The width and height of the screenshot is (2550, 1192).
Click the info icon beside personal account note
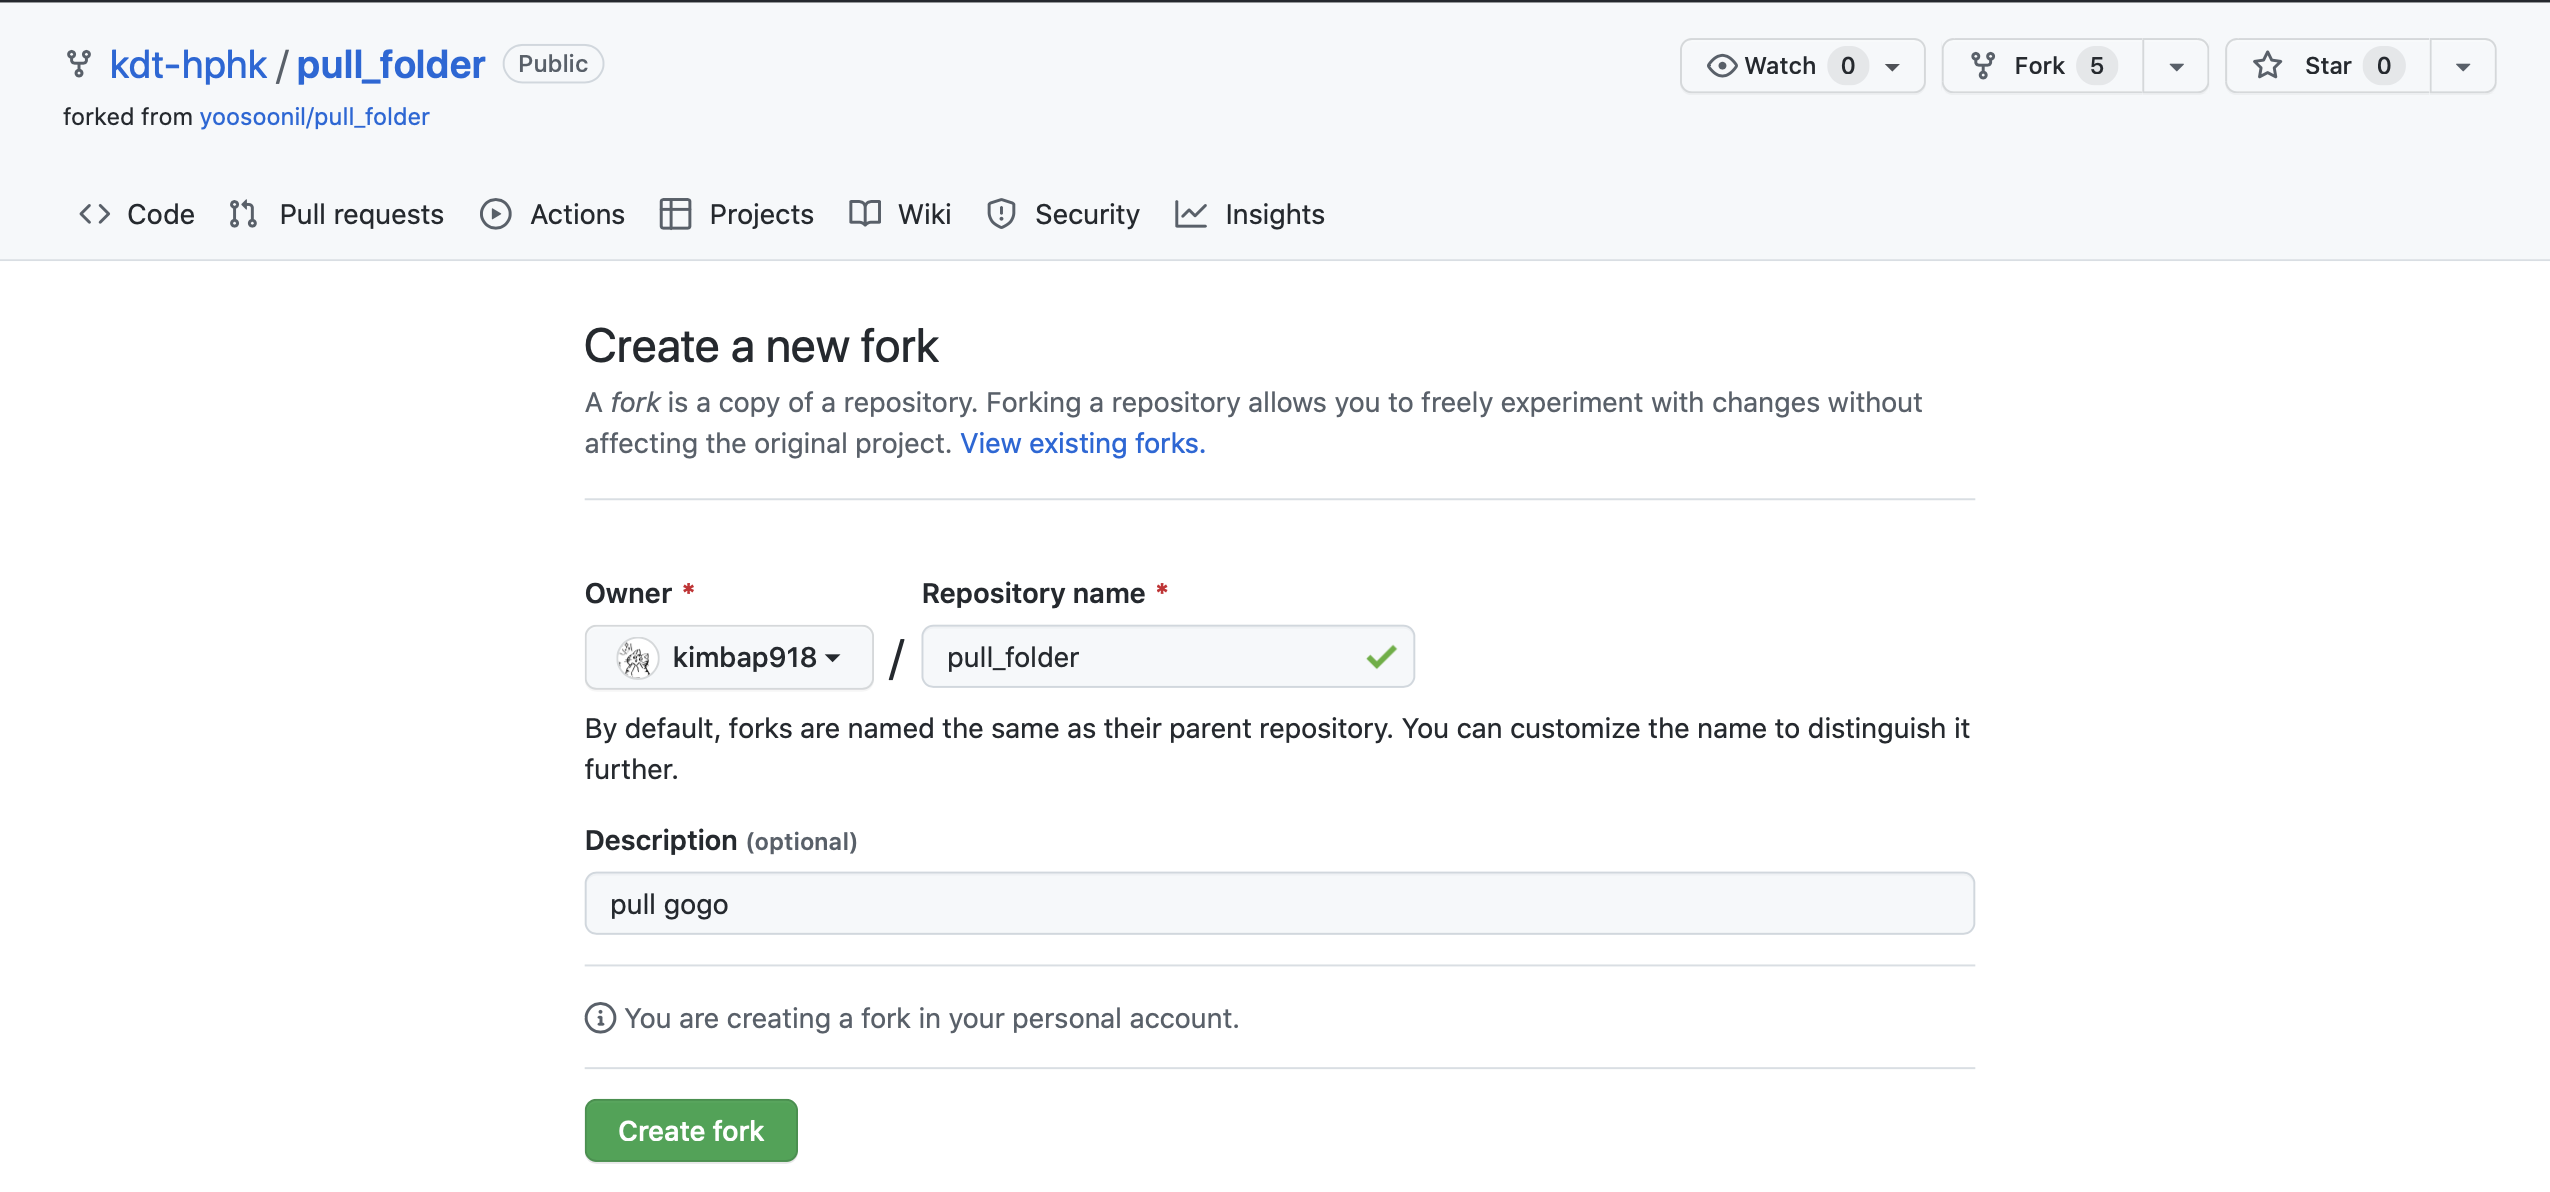click(x=600, y=1018)
